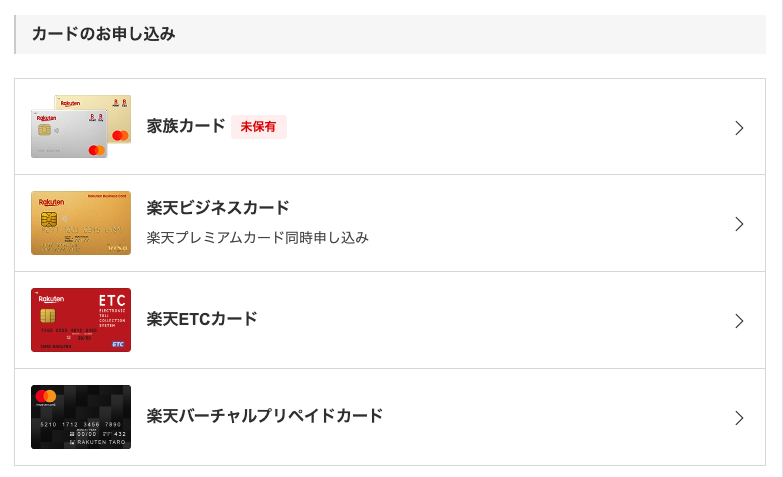
Task: Expand the 家族カード row chevron
Action: tap(739, 127)
